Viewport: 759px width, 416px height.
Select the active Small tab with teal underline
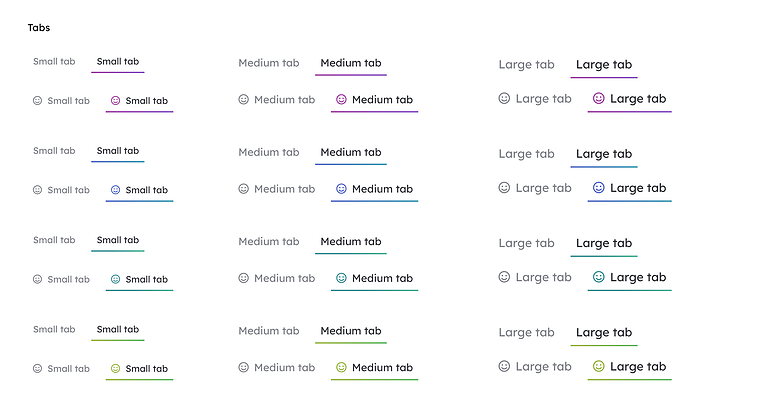pyautogui.click(x=118, y=241)
